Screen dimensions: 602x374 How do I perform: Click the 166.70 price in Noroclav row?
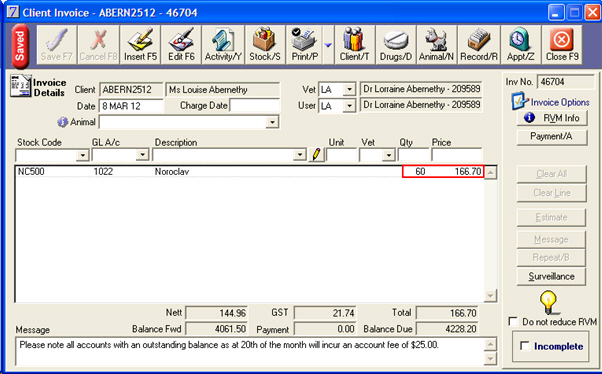click(x=468, y=171)
